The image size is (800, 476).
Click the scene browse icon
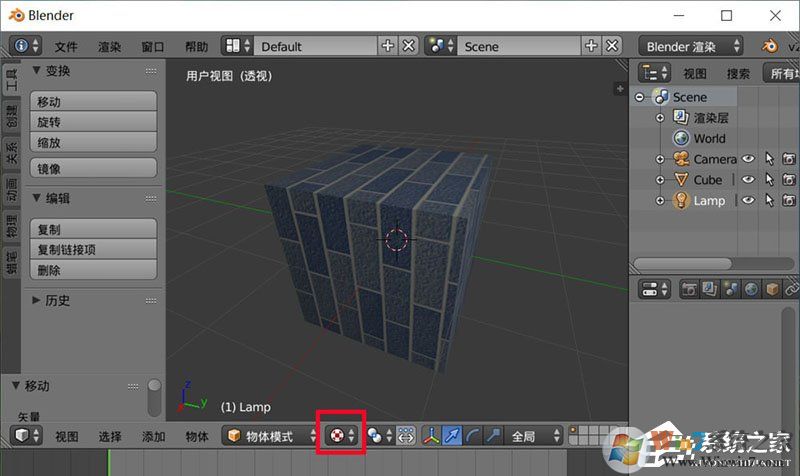(441, 46)
